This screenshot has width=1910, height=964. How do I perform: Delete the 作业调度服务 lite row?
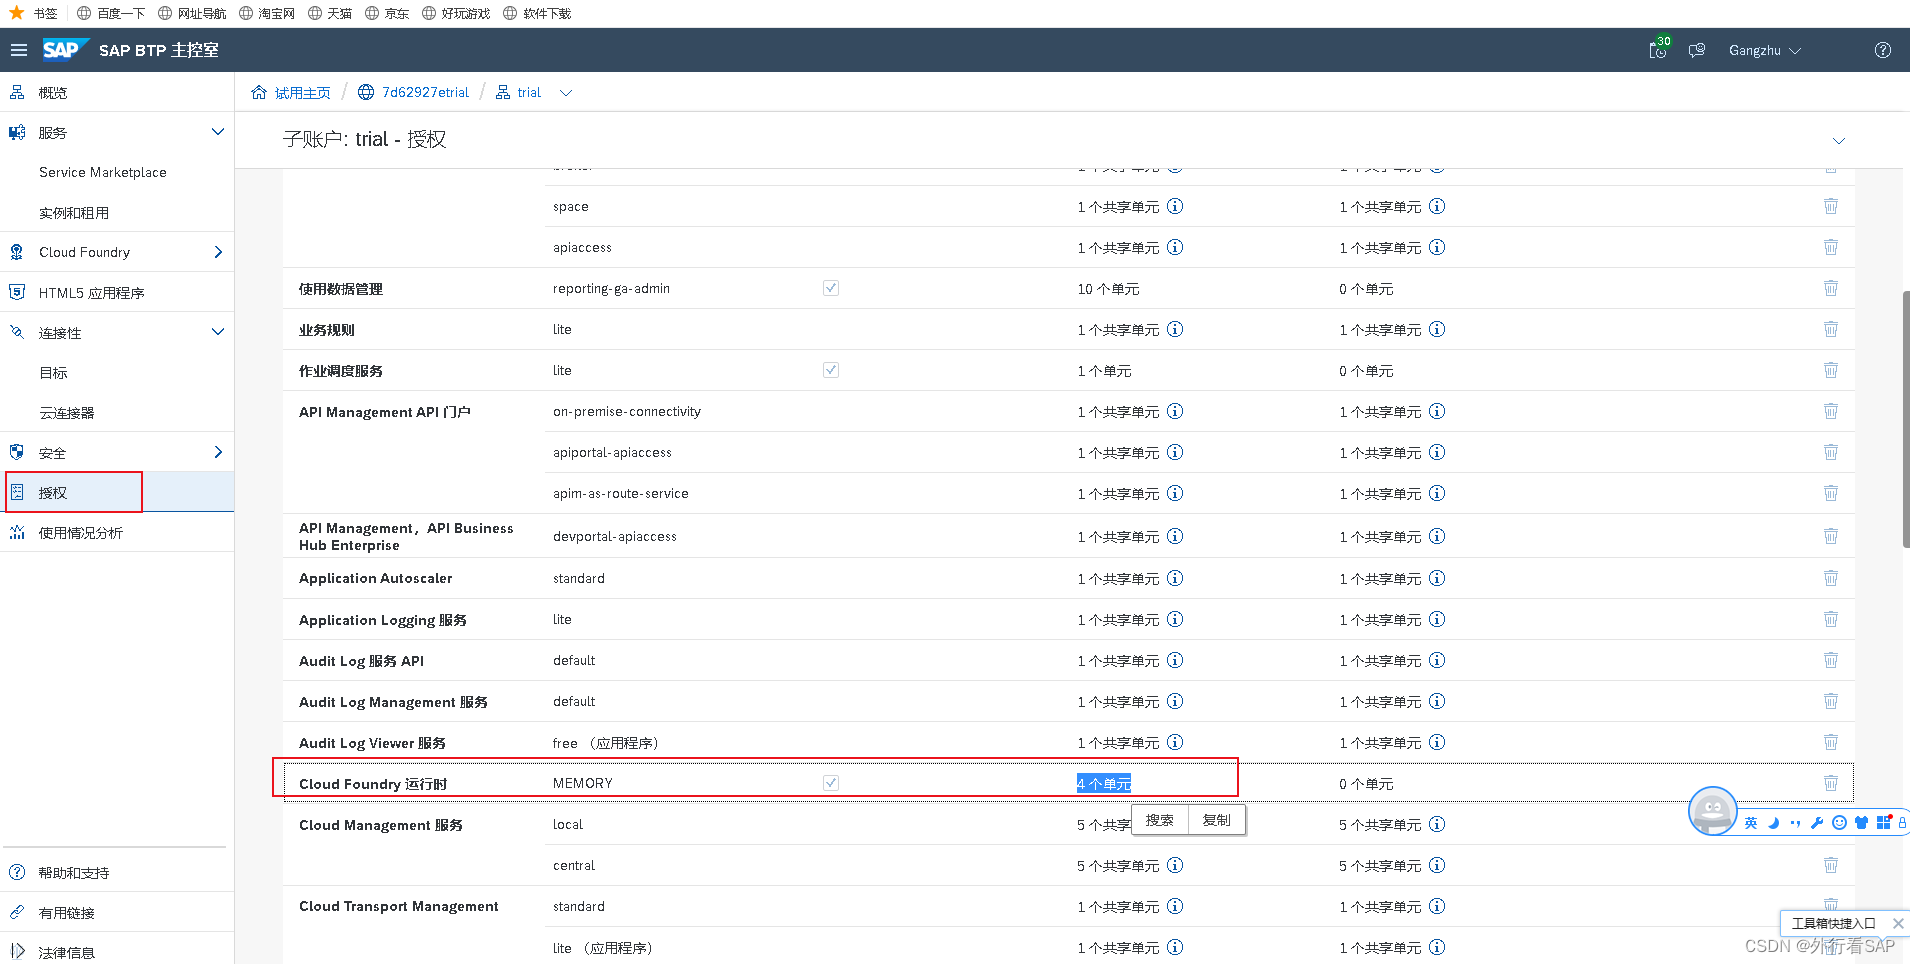pos(1831,370)
